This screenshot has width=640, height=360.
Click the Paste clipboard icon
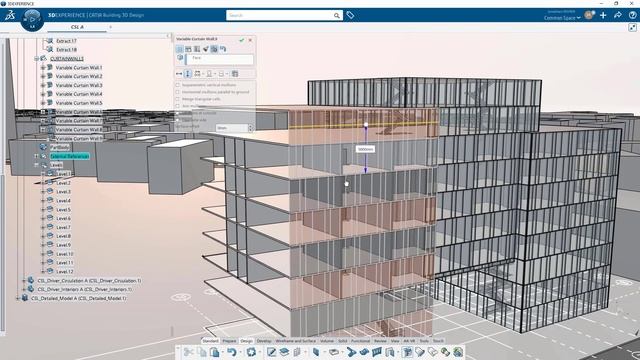(x=215, y=352)
